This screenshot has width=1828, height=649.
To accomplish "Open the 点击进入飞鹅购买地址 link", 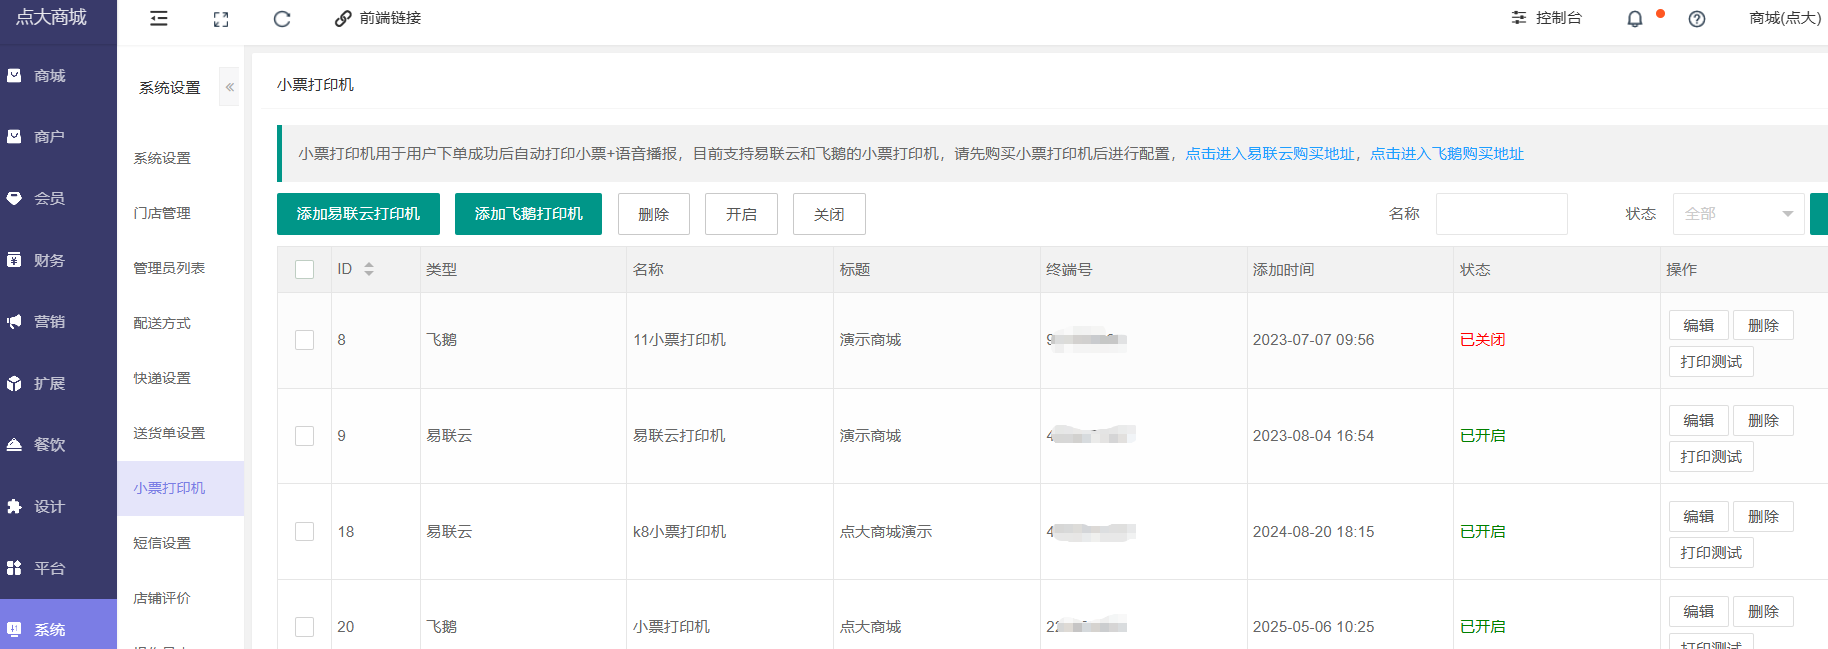I will pos(1447,154).
